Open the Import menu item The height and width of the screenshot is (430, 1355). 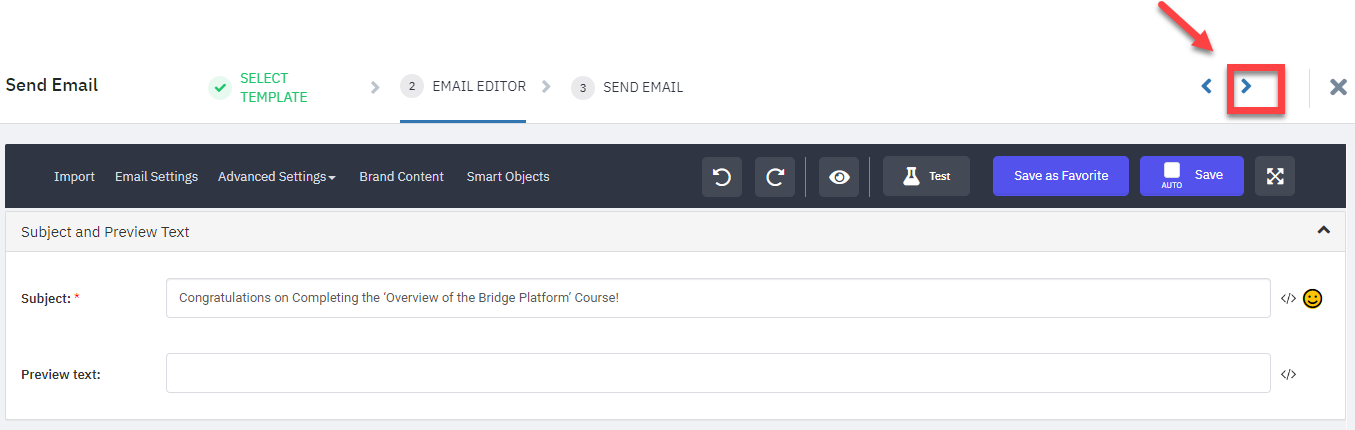74,176
